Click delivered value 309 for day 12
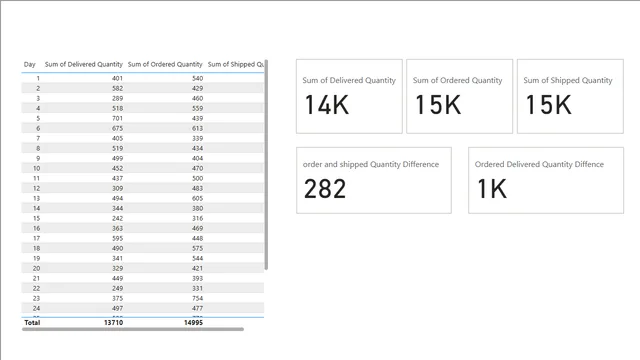The image size is (640, 360). (117, 188)
